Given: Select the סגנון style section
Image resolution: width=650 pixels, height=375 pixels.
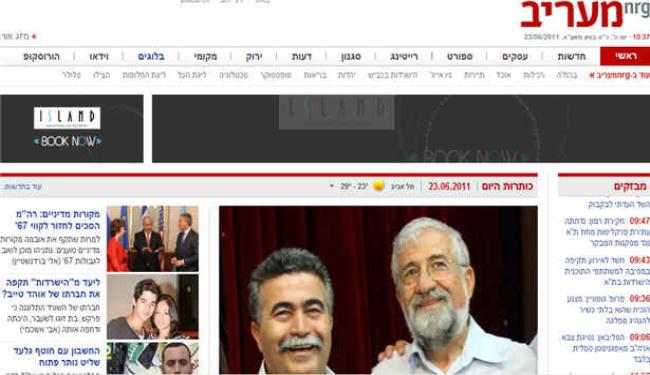Looking at the screenshot, I should point(351,56).
